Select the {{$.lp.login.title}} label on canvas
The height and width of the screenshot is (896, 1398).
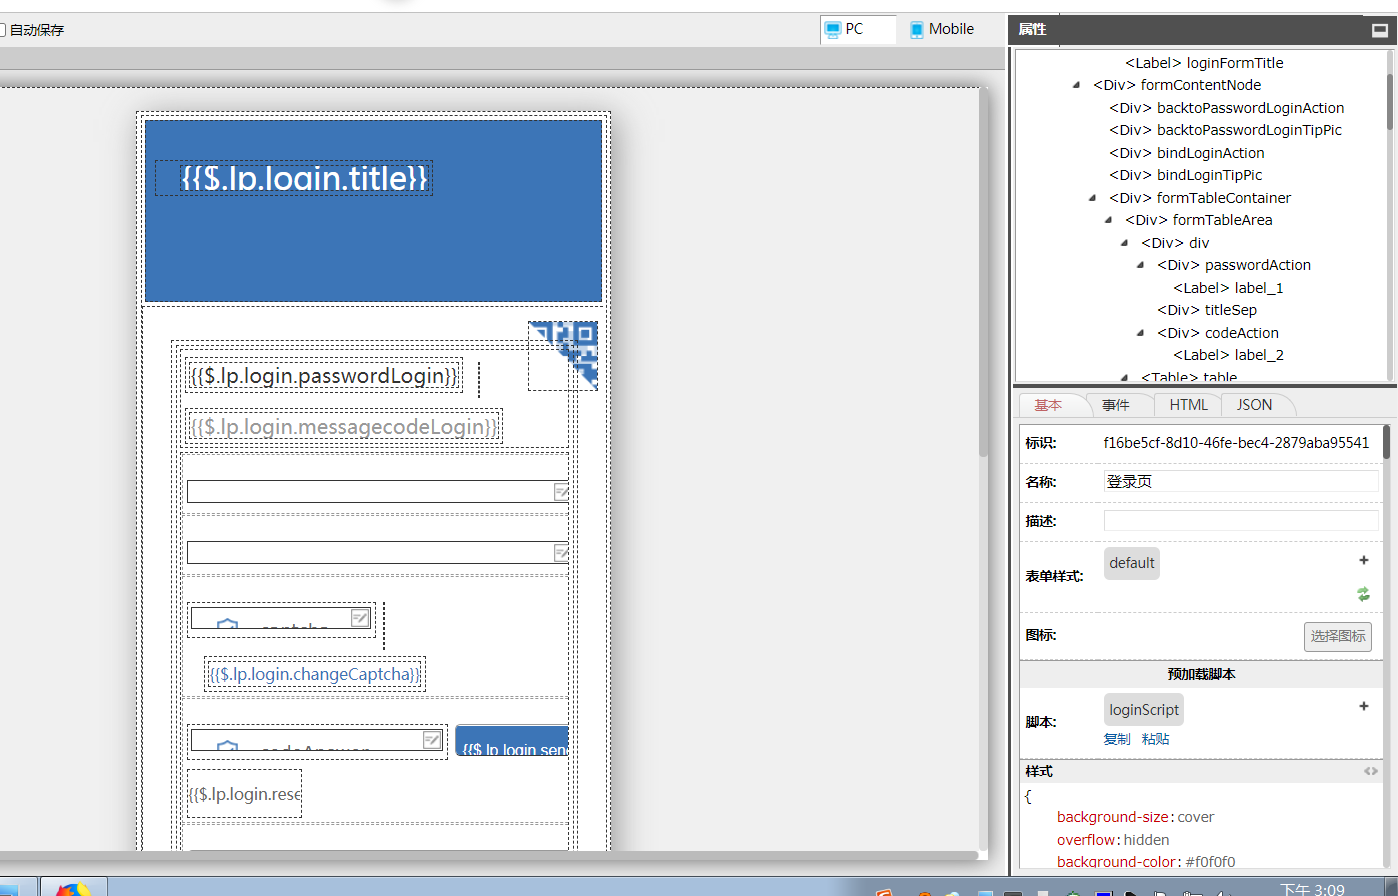(305, 178)
